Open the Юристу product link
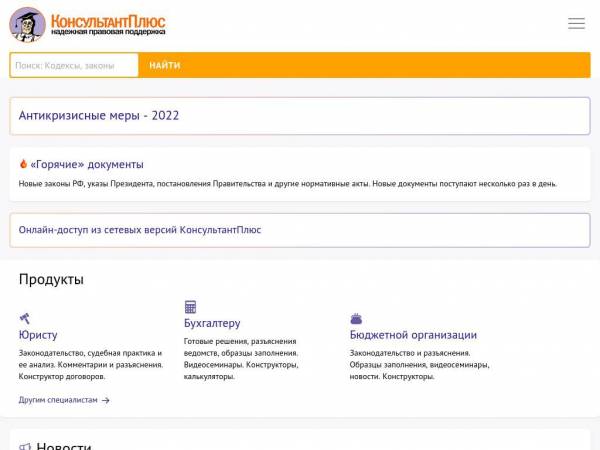 (38, 335)
